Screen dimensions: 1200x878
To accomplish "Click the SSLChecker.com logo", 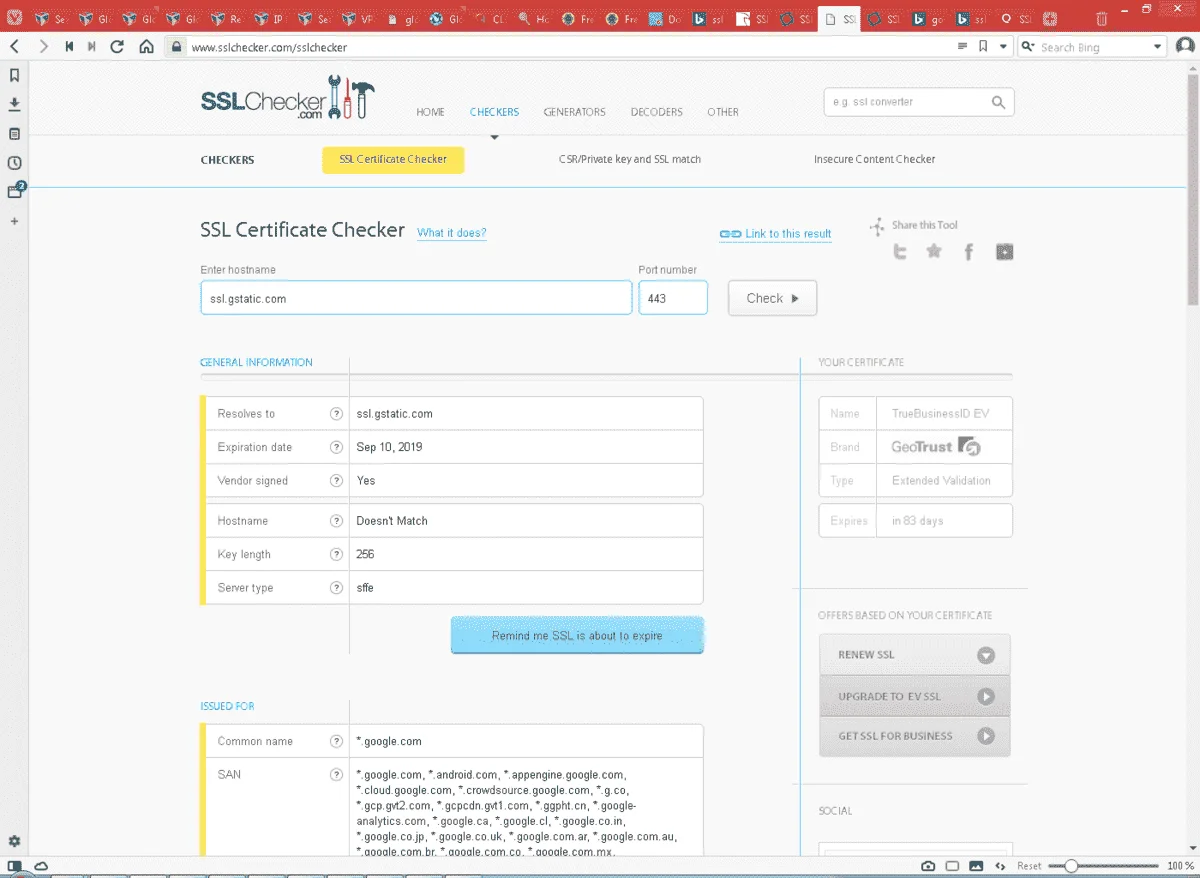I will coord(287,98).
